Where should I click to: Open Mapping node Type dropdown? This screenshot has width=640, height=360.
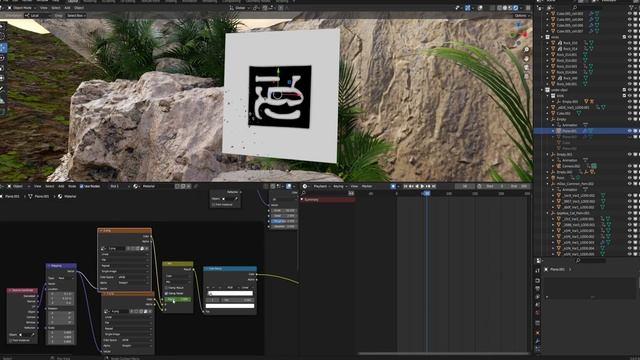point(65,278)
